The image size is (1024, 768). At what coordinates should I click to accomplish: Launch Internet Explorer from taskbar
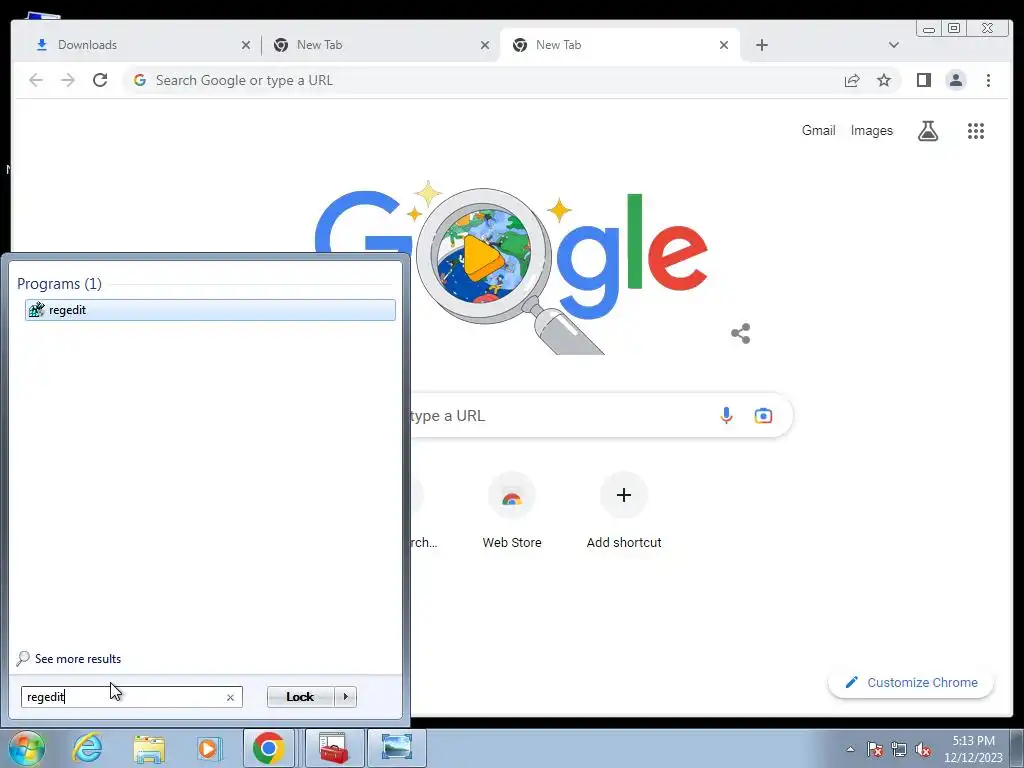click(x=88, y=748)
